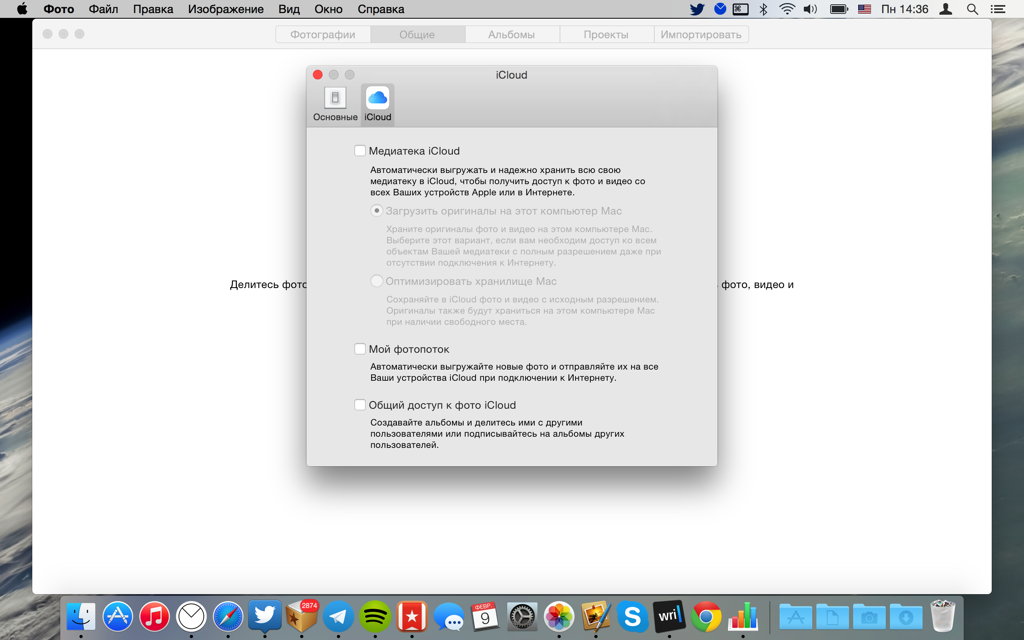The height and width of the screenshot is (640, 1024).
Task: Click the keyboard viewer menu bar icon
Action: (x=741, y=9)
